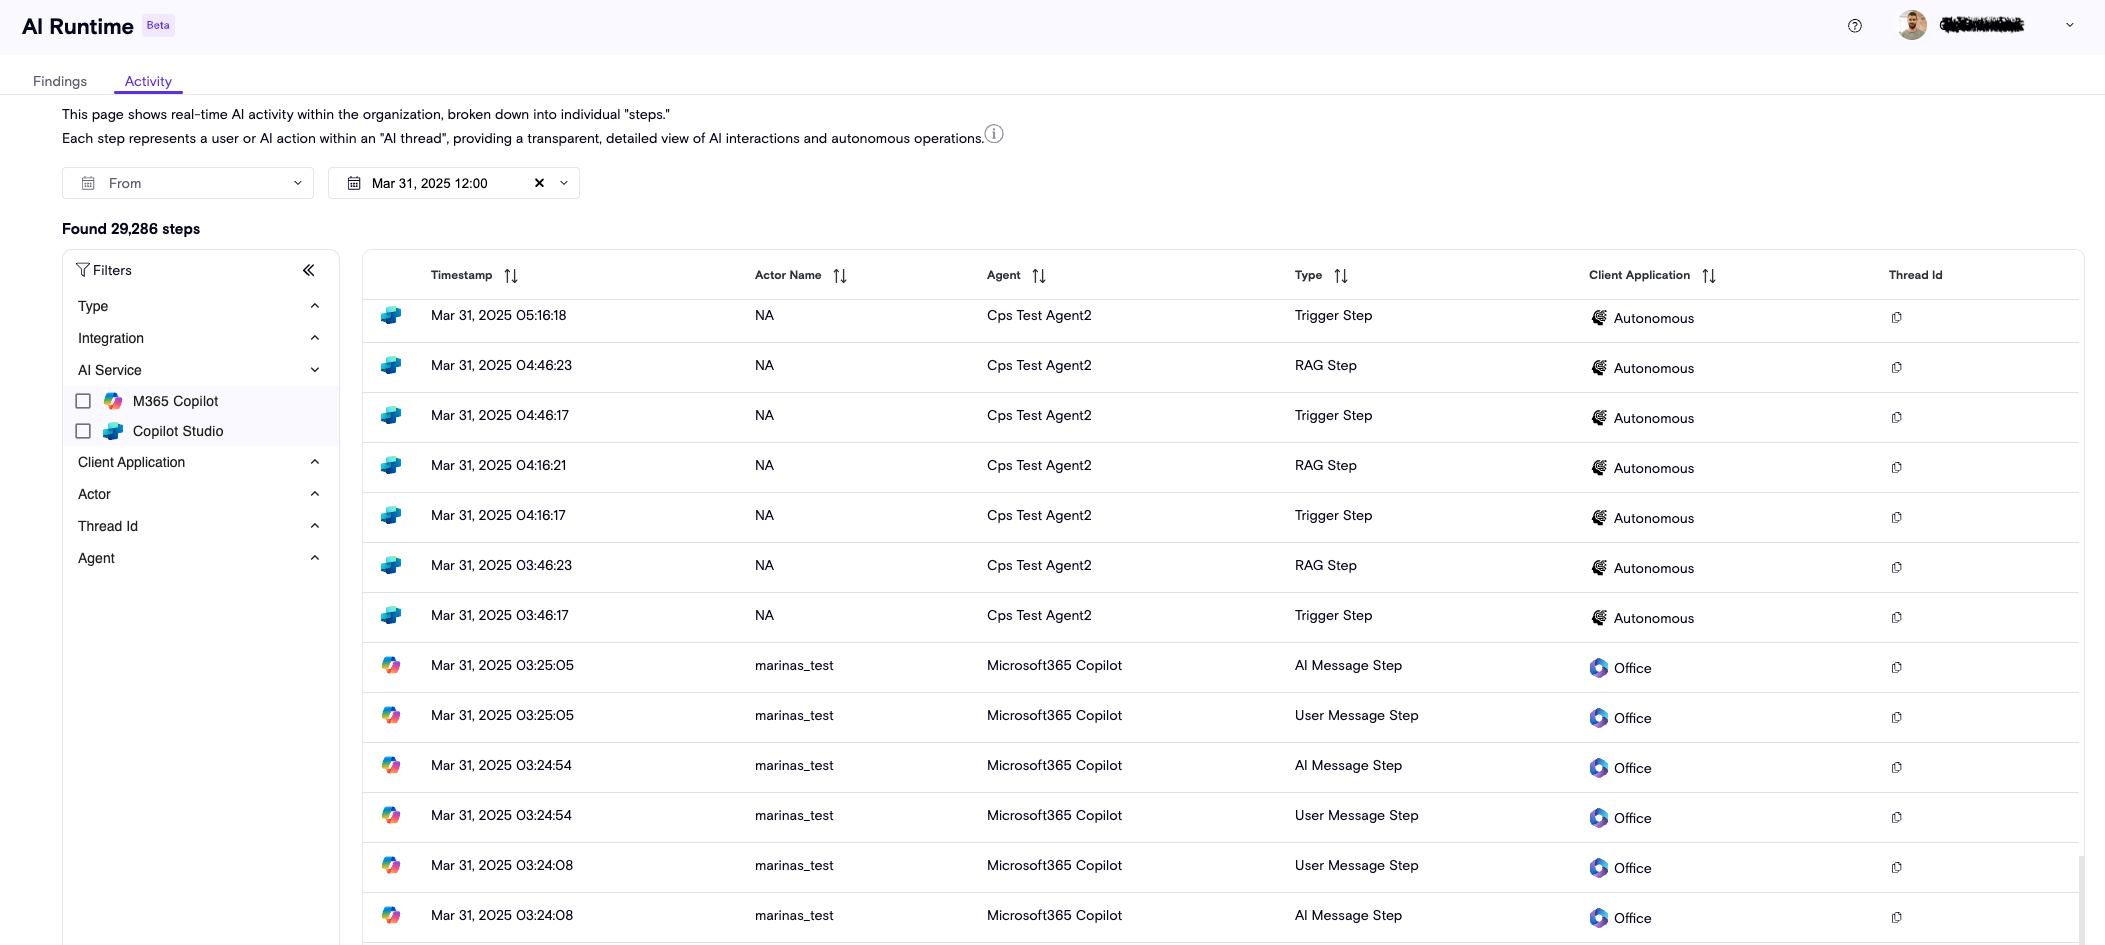
Task: Check the Copilot Studio filter checkbox
Action: 83,431
